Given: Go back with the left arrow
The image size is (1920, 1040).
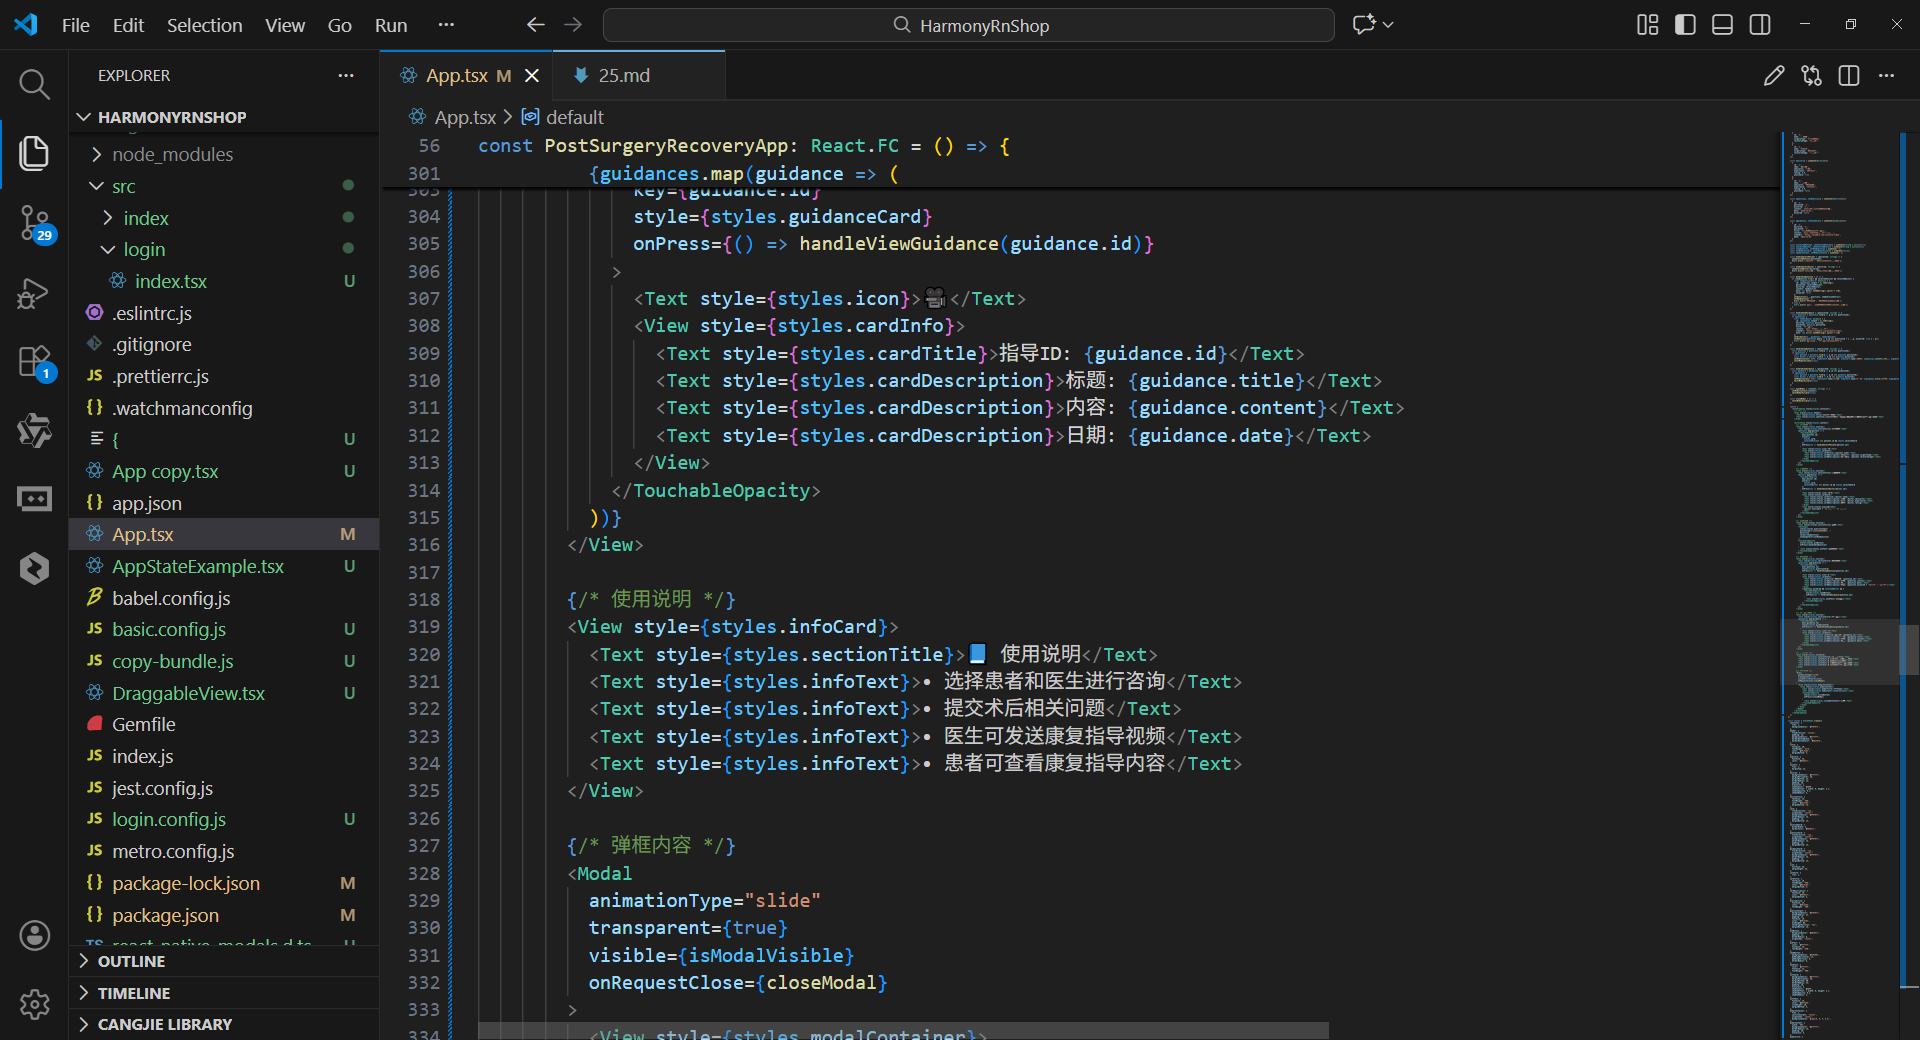Looking at the screenshot, I should (x=536, y=25).
